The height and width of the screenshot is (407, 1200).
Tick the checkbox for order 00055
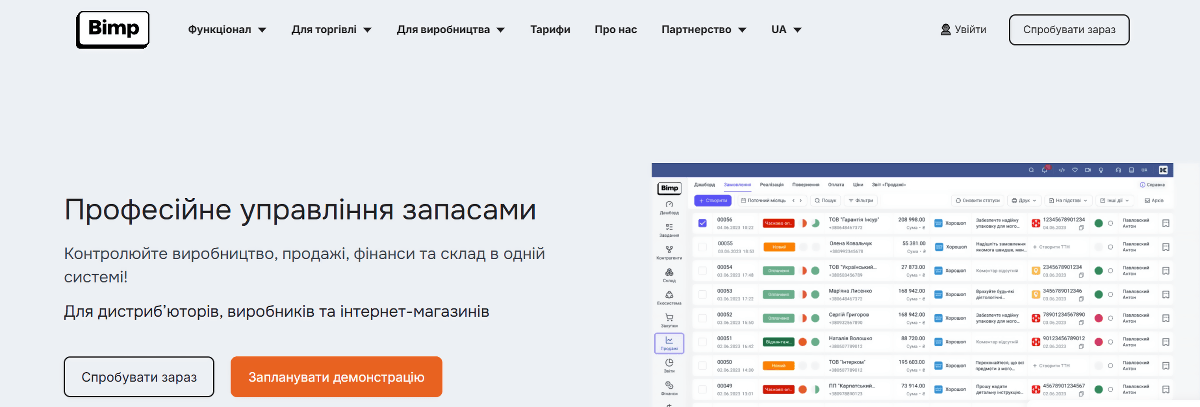(x=703, y=246)
